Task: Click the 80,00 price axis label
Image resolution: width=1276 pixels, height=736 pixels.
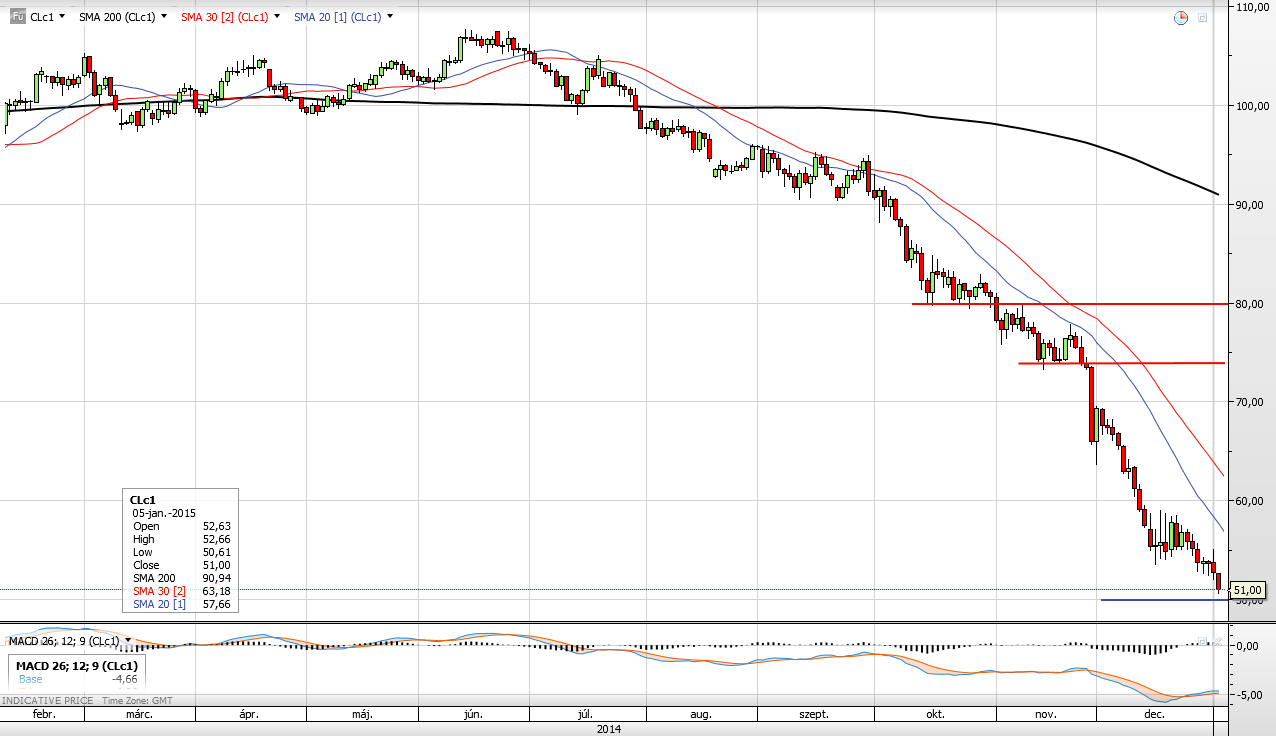Action: click(x=1252, y=304)
